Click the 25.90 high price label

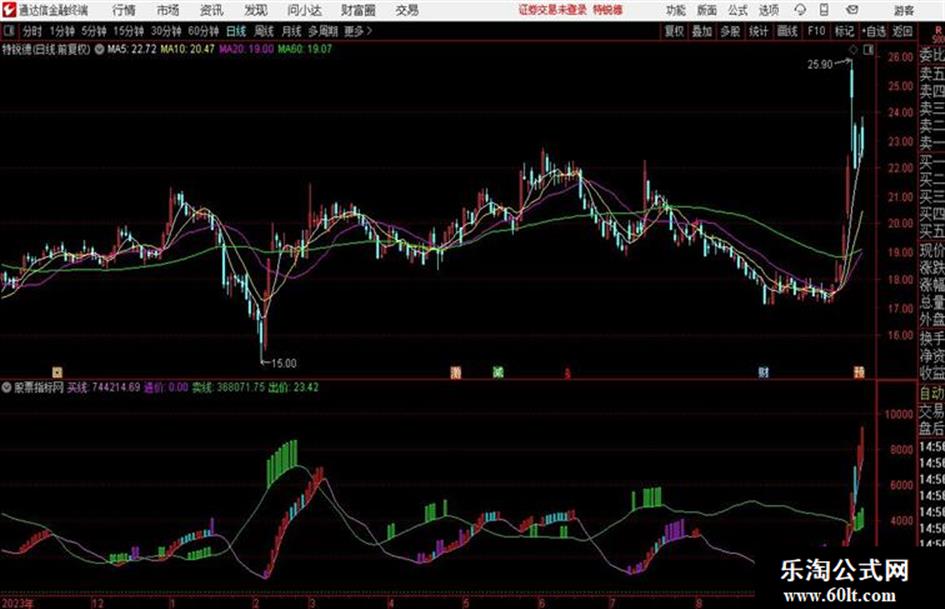pyautogui.click(x=820, y=64)
